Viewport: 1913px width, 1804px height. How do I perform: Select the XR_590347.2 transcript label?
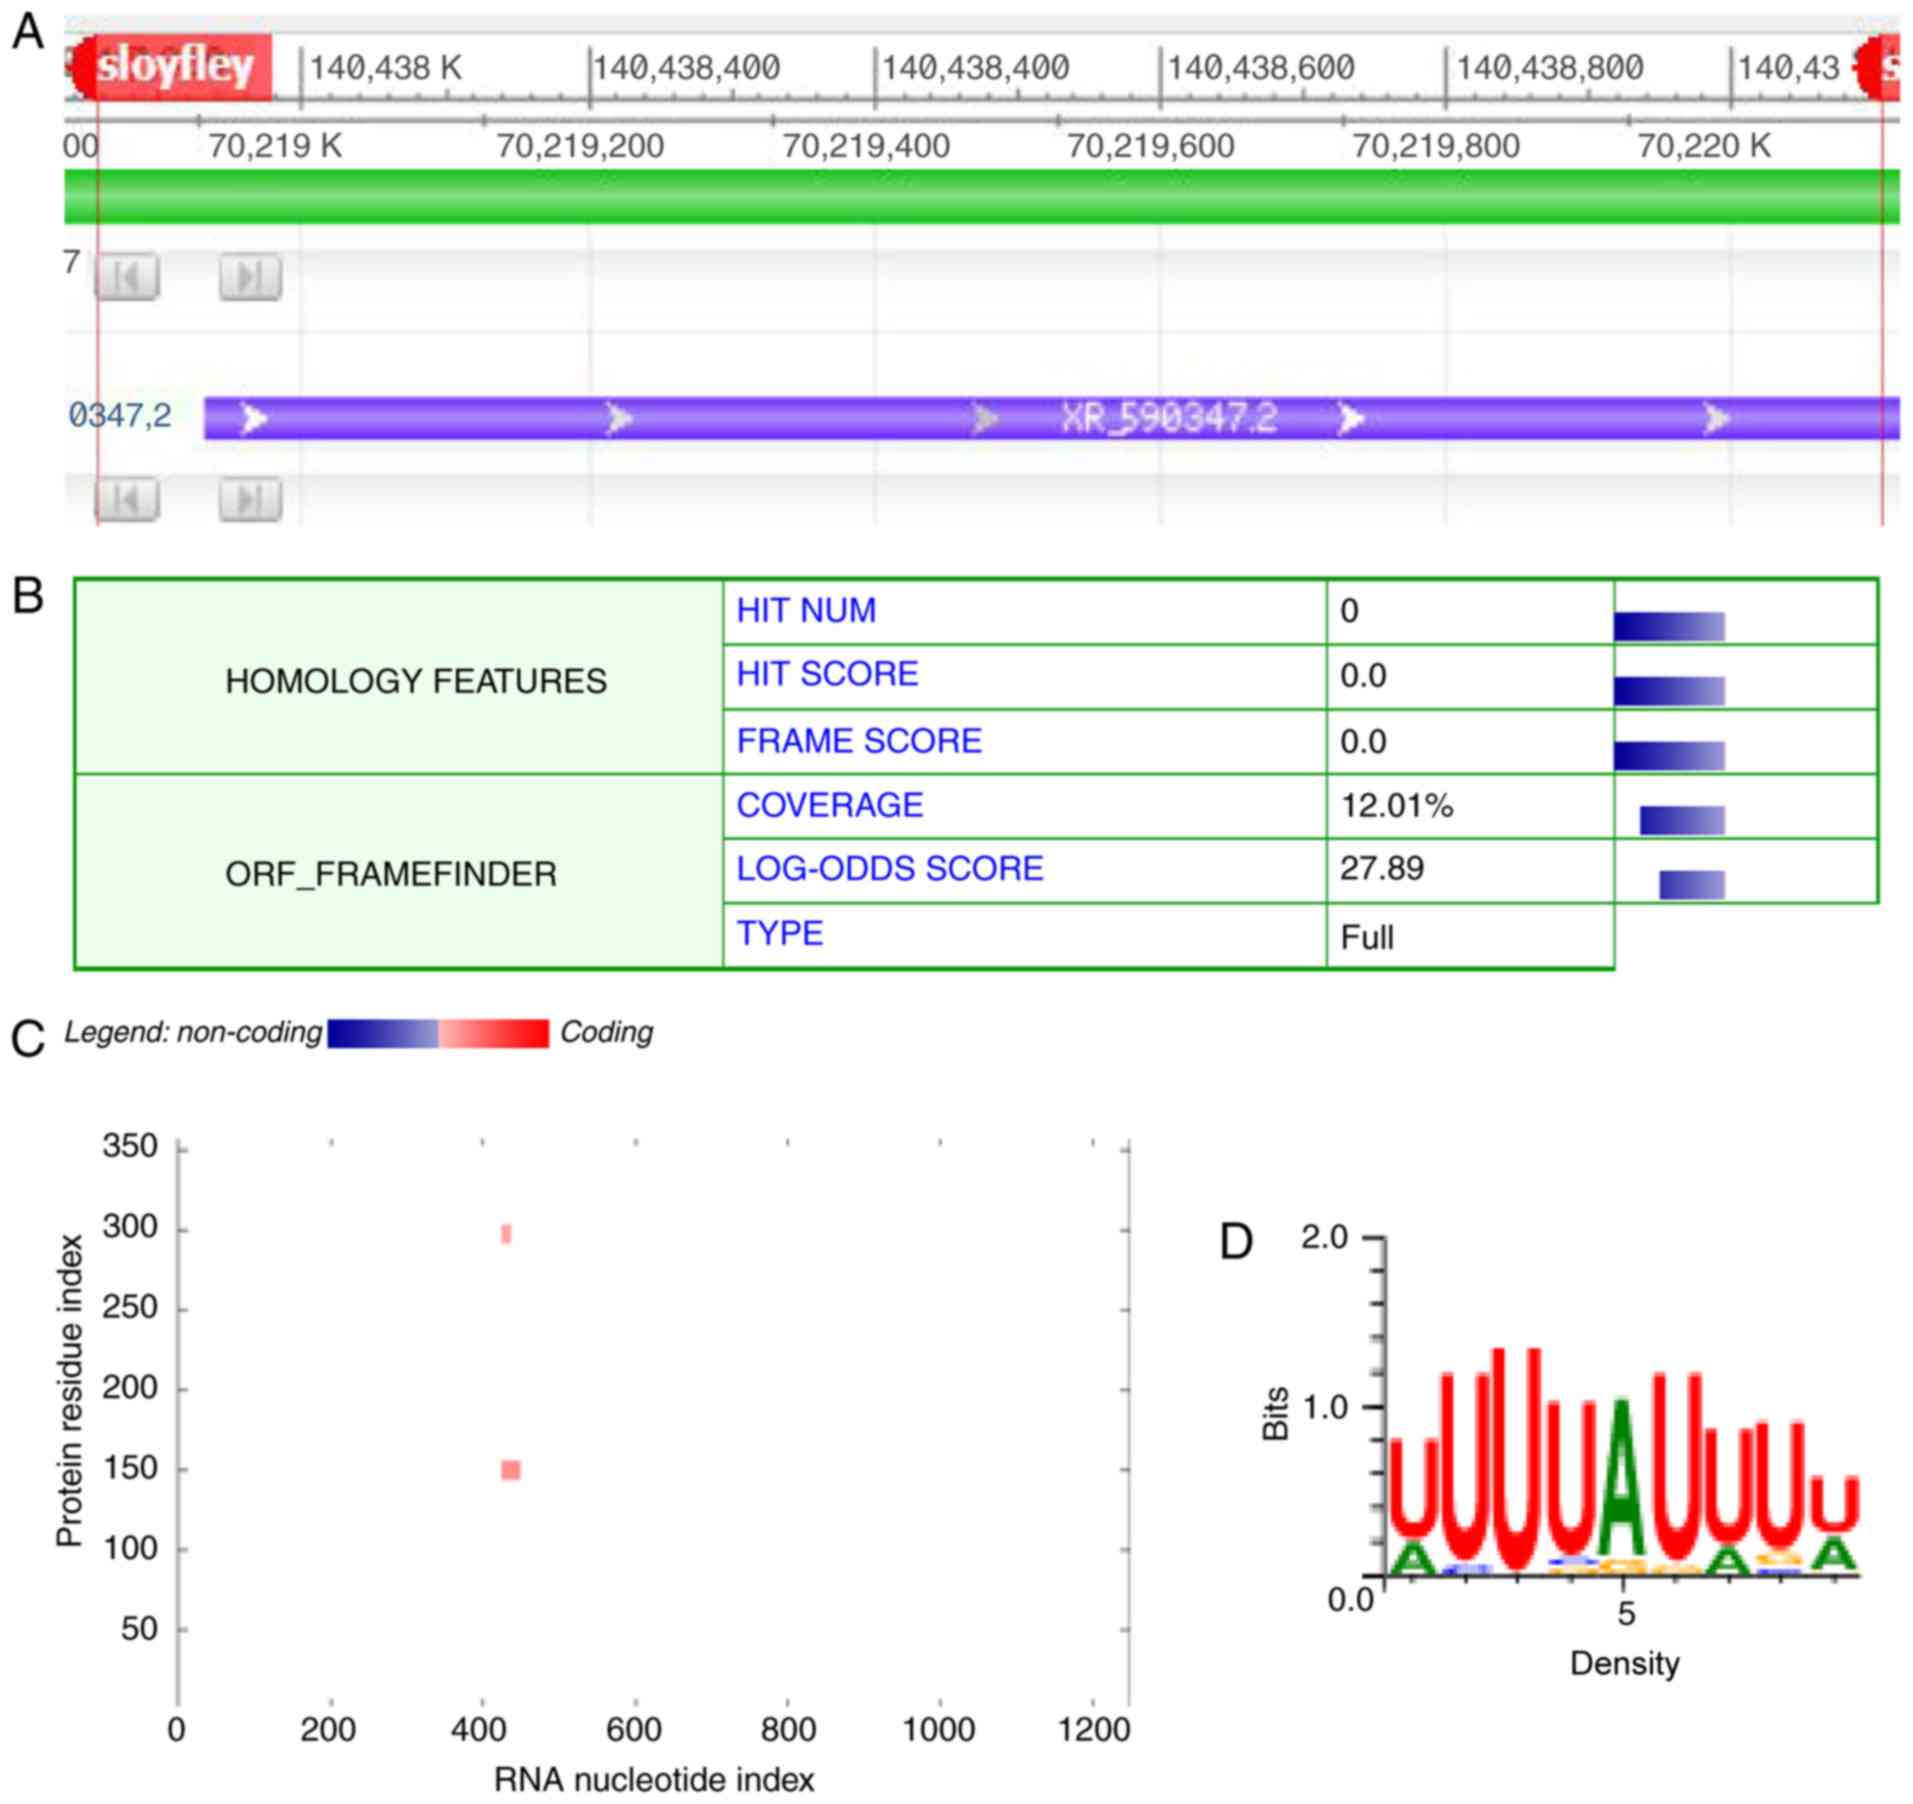click(1168, 418)
